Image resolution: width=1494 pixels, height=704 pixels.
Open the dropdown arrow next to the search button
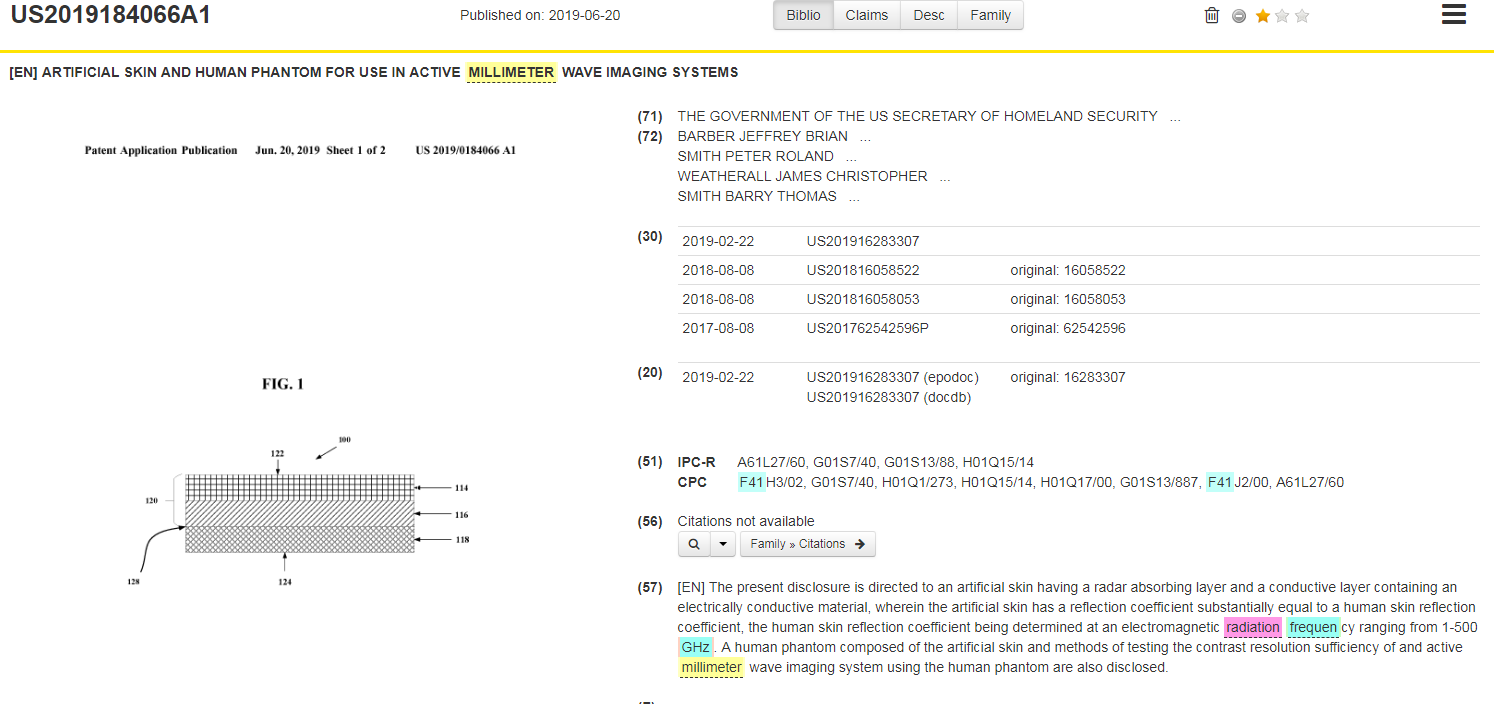click(x=723, y=544)
